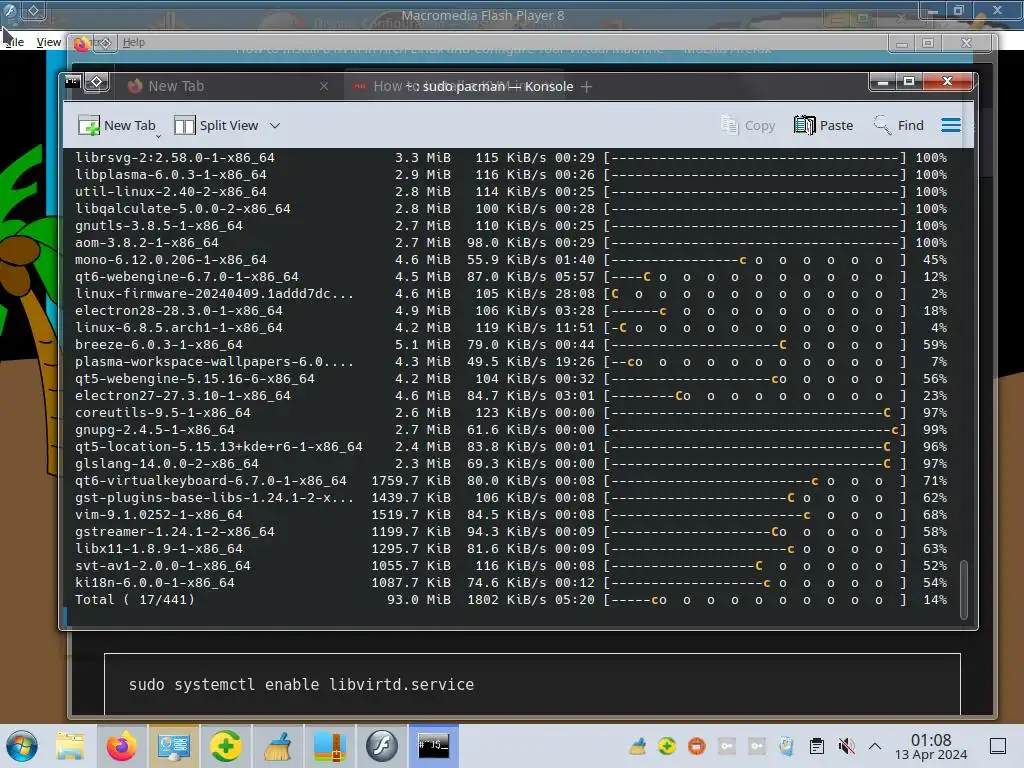1024x768 pixels.
Task: Click the linux-6.8.5.arch1-1-x86_64 package name
Action: 178,327
